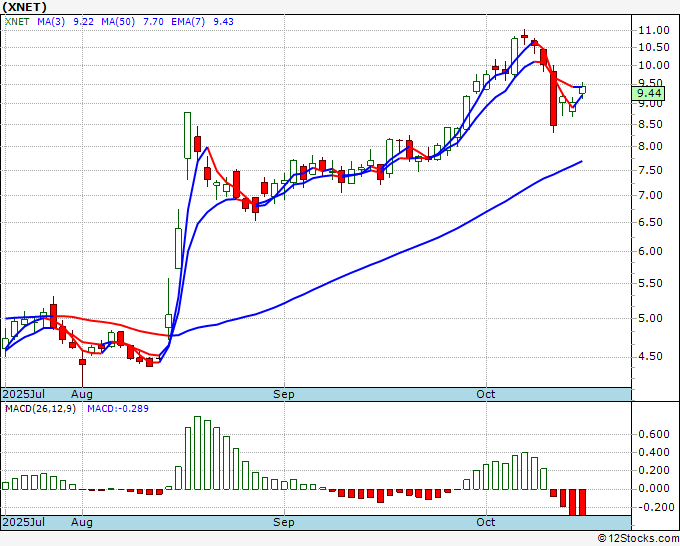The image size is (680, 546).
Task: Click the 50-day moving average line end
Action: click(581, 162)
